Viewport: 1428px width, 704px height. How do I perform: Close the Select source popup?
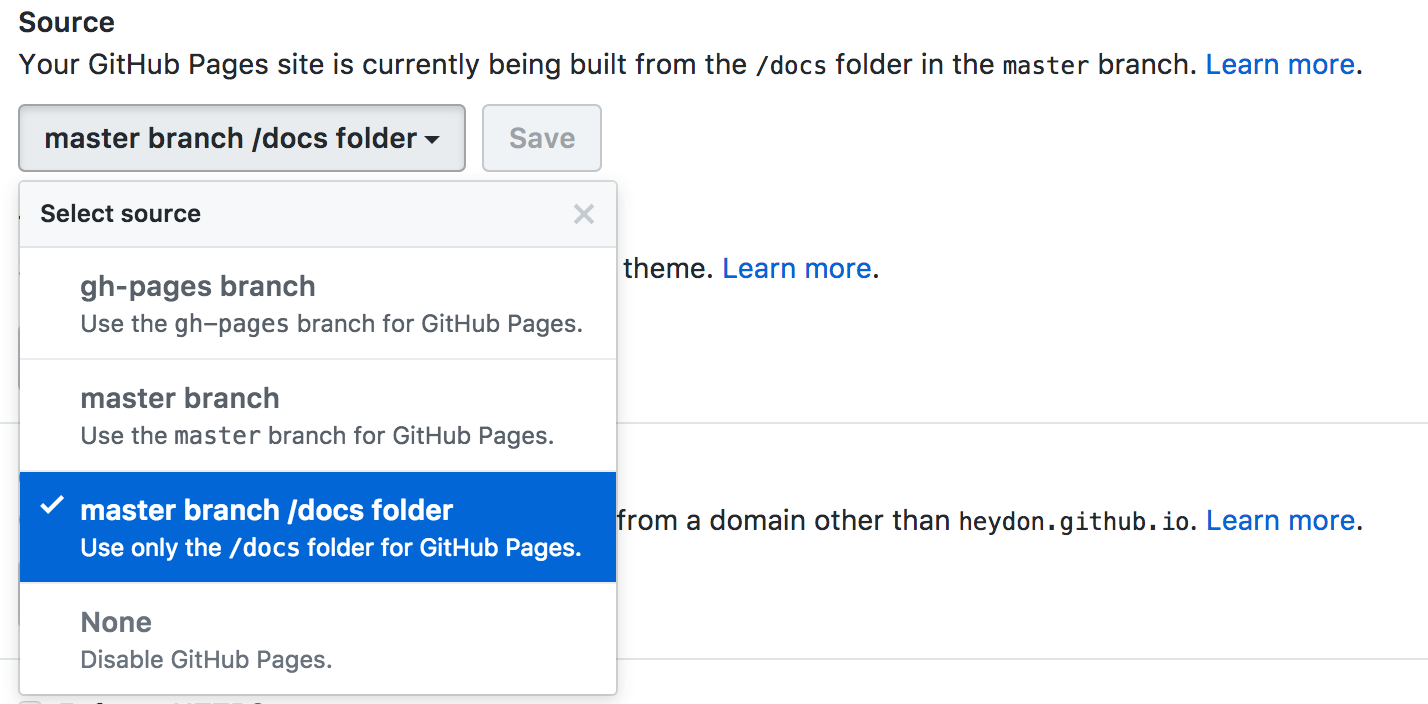584,214
